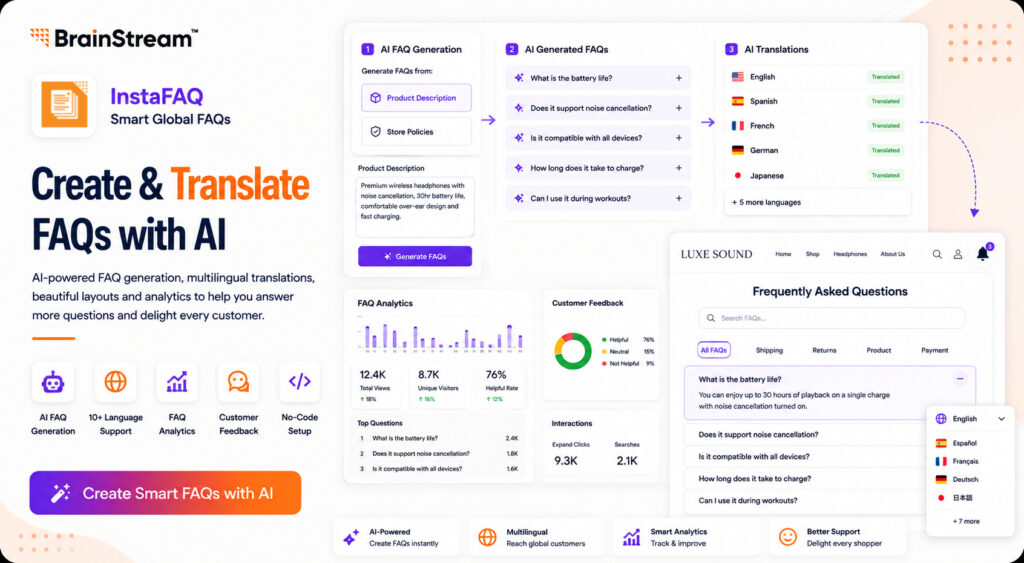Switch to the Payment tab
This screenshot has height=563, width=1024.
pos(935,350)
